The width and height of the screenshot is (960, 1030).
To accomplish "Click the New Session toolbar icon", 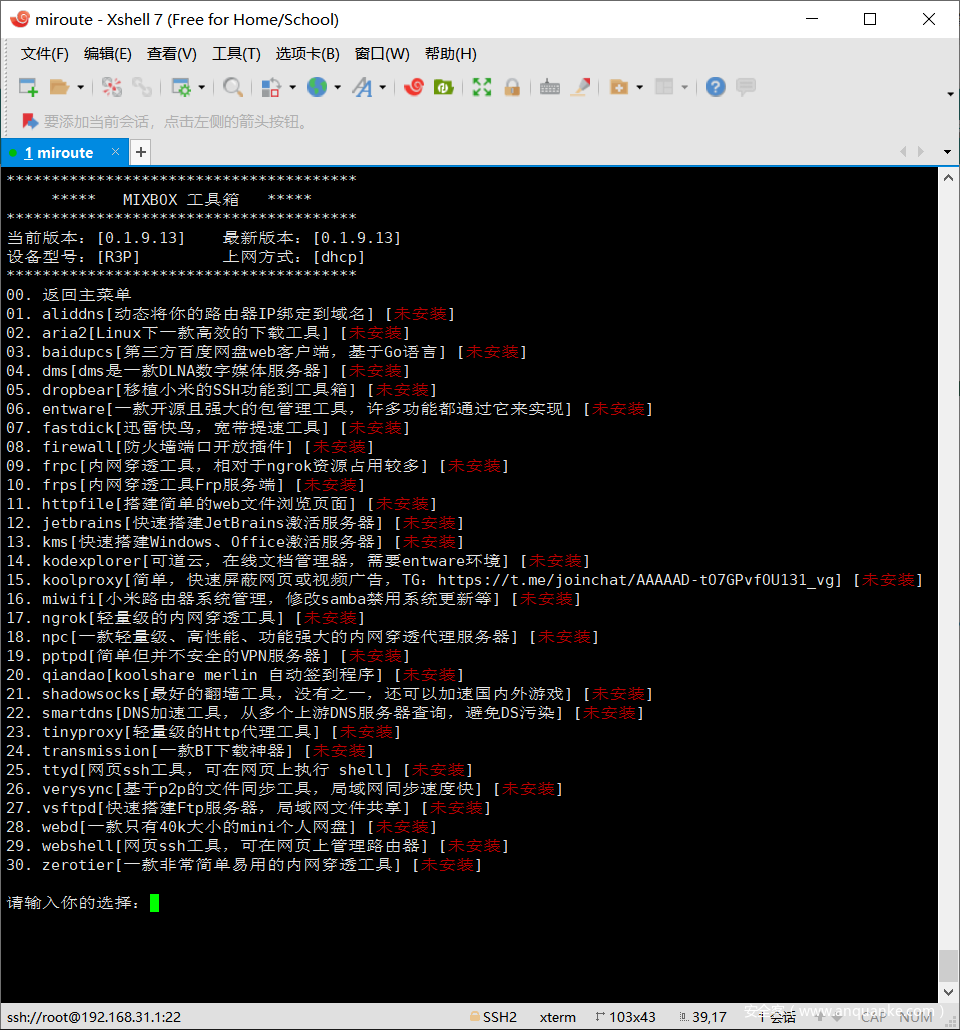I will (x=28, y=87).
